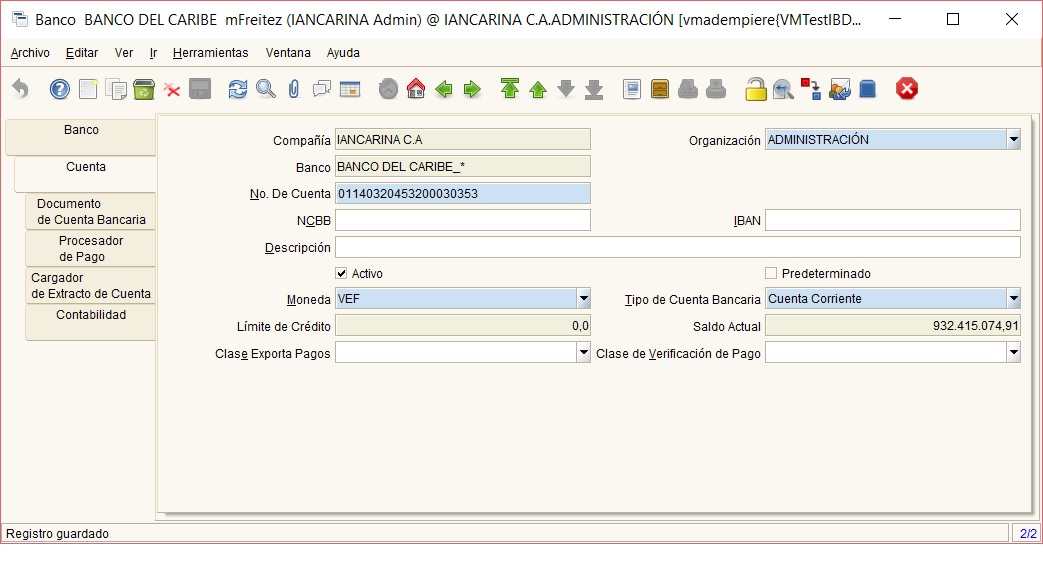This screenshot has height=570, width=1043.
Task: Jump to first record icon
Action: click(510, 88)
